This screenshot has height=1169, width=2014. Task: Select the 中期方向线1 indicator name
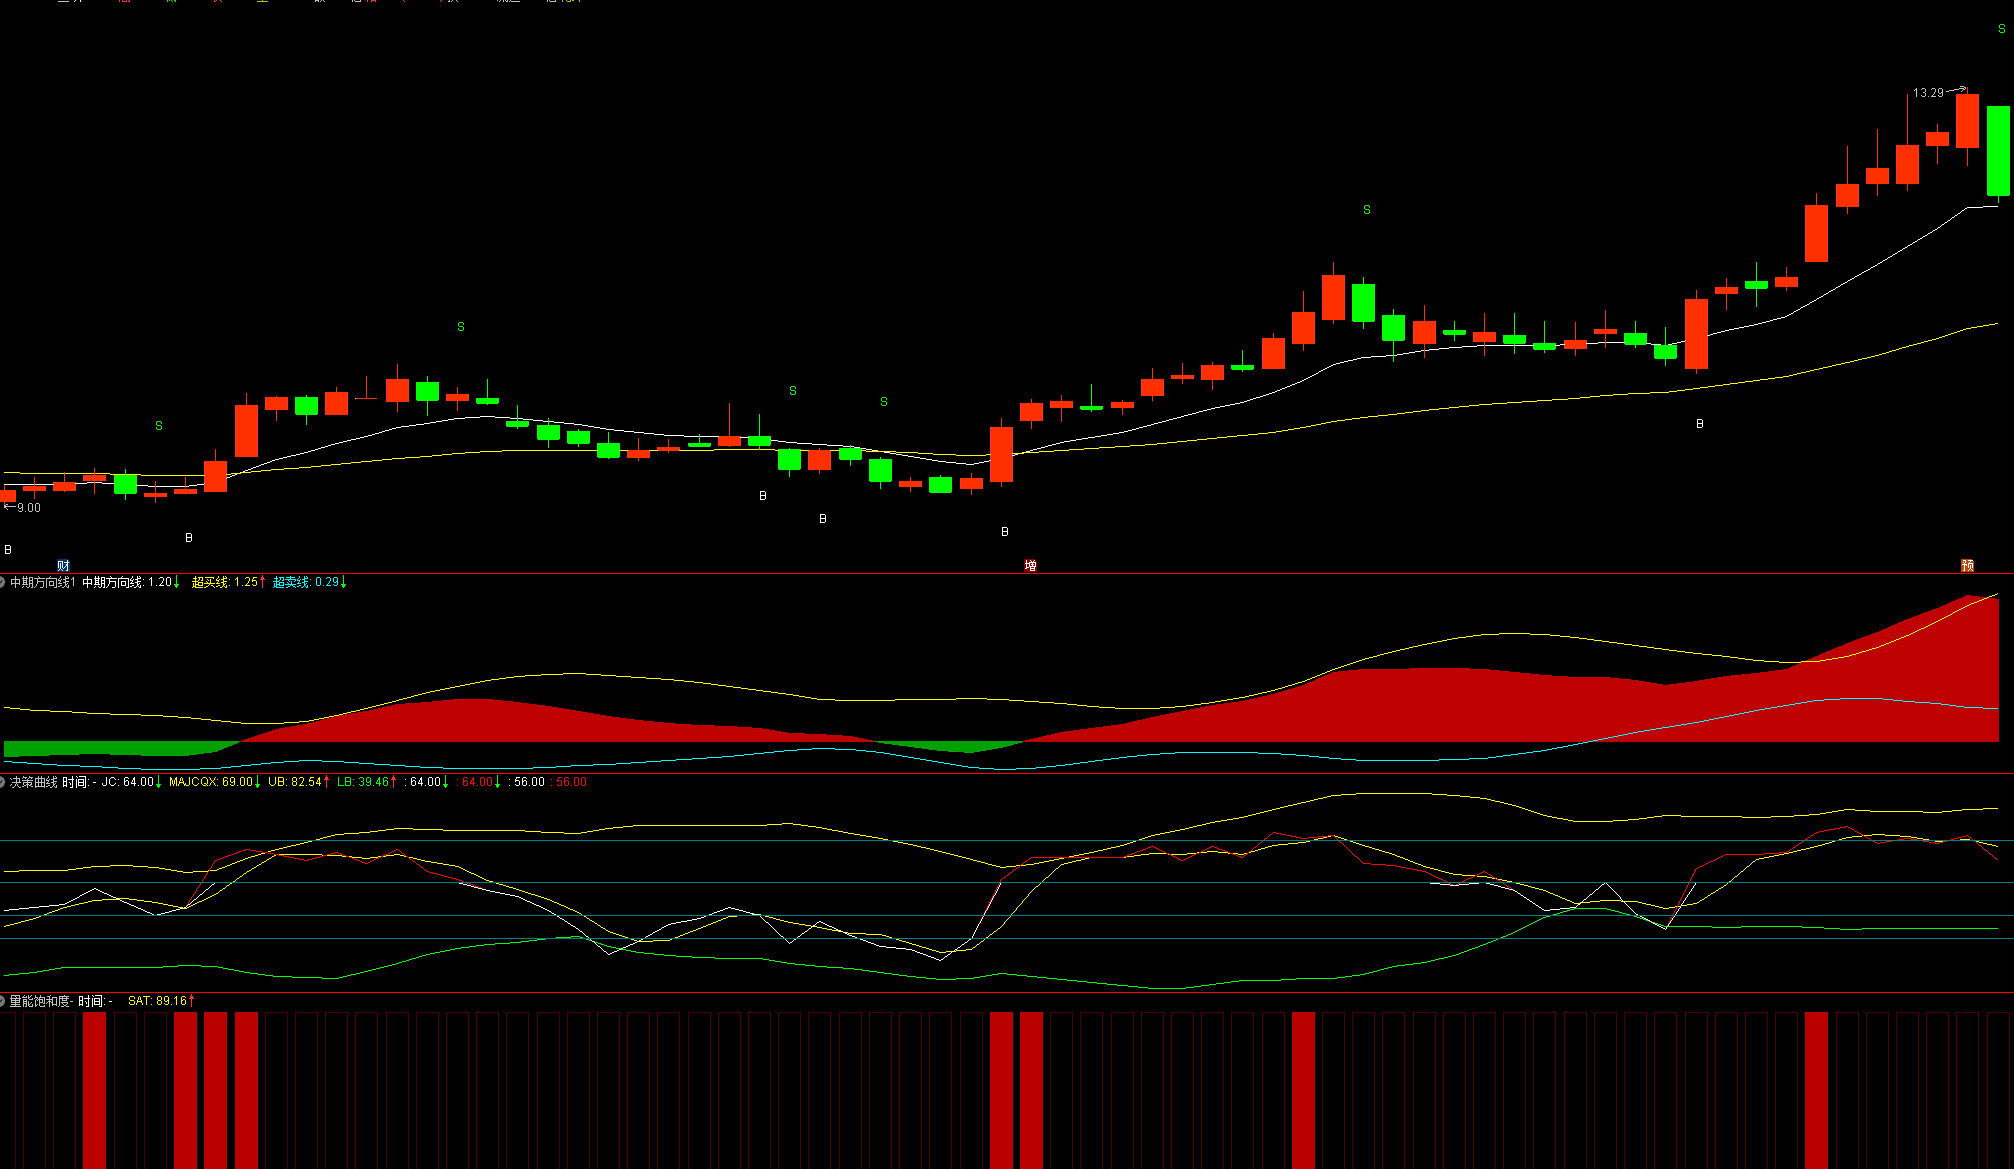coord(43,582)
